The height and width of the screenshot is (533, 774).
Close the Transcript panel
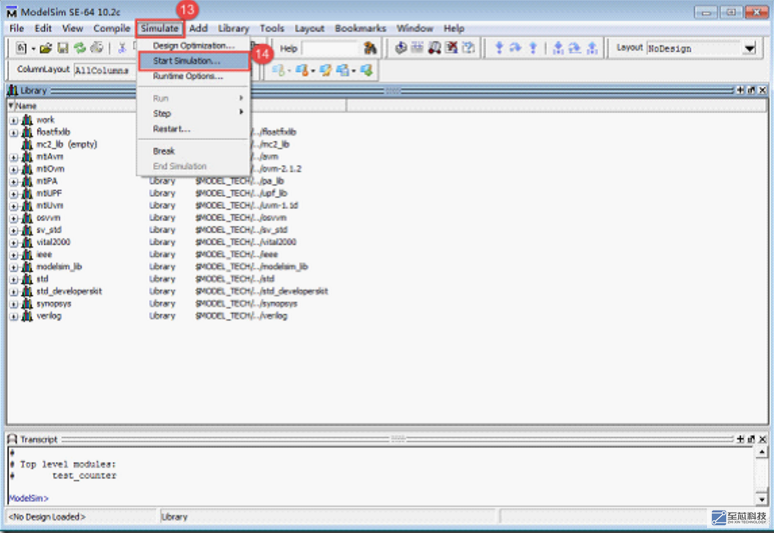point(762,439)
